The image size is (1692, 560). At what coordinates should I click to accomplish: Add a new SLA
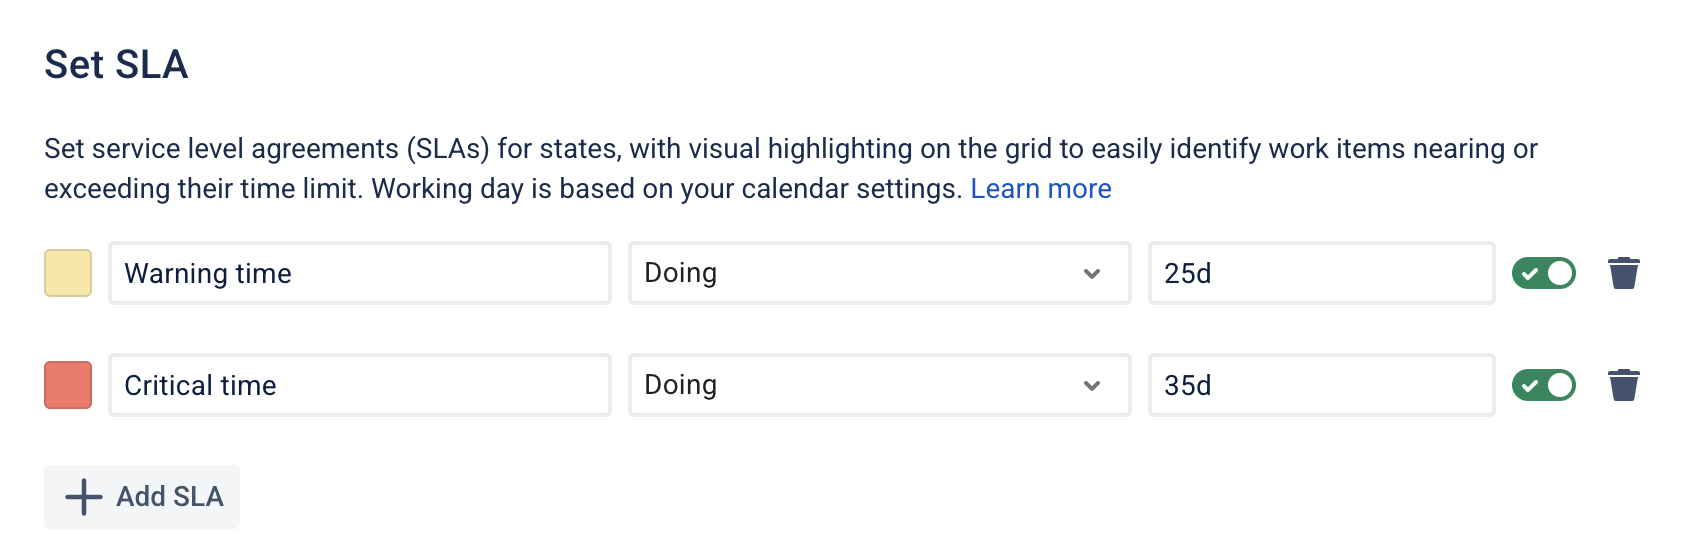(142, 497)
